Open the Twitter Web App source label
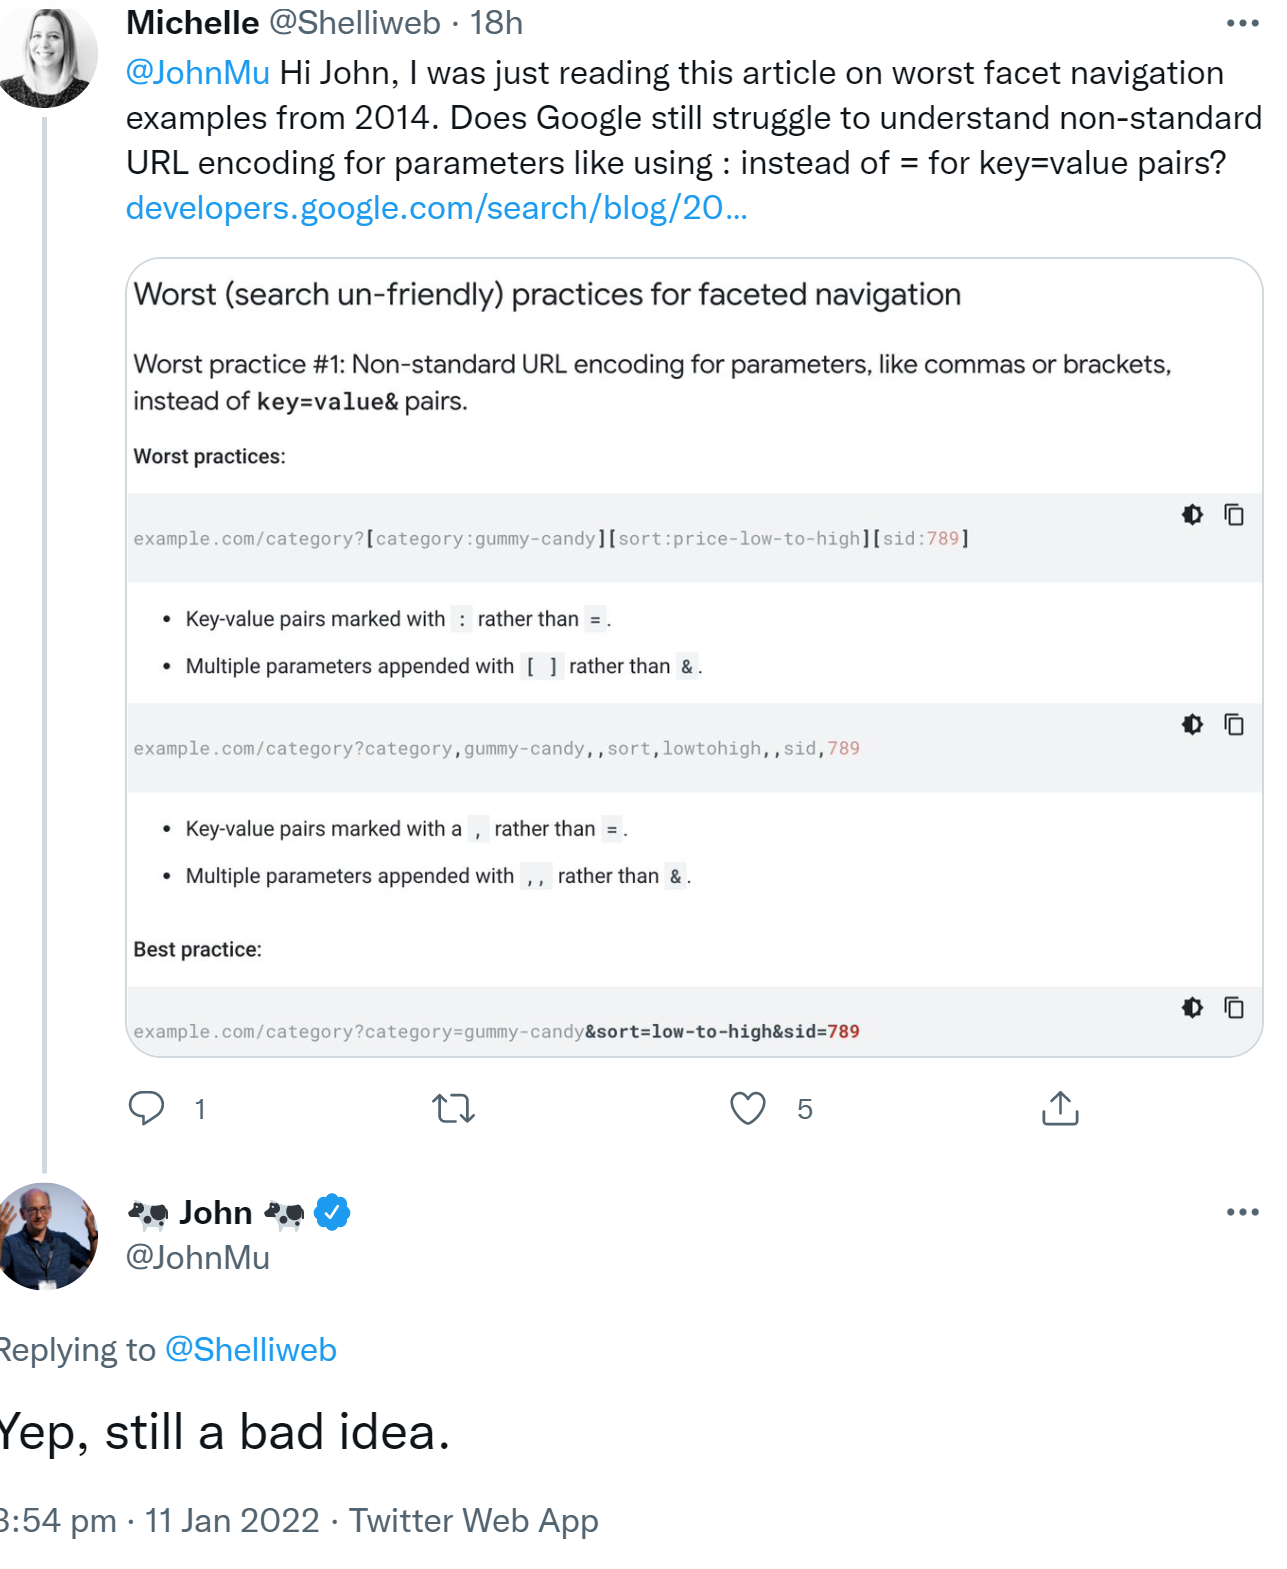Viewport: 1287px width, 1569px height. tap(473, 1520)
